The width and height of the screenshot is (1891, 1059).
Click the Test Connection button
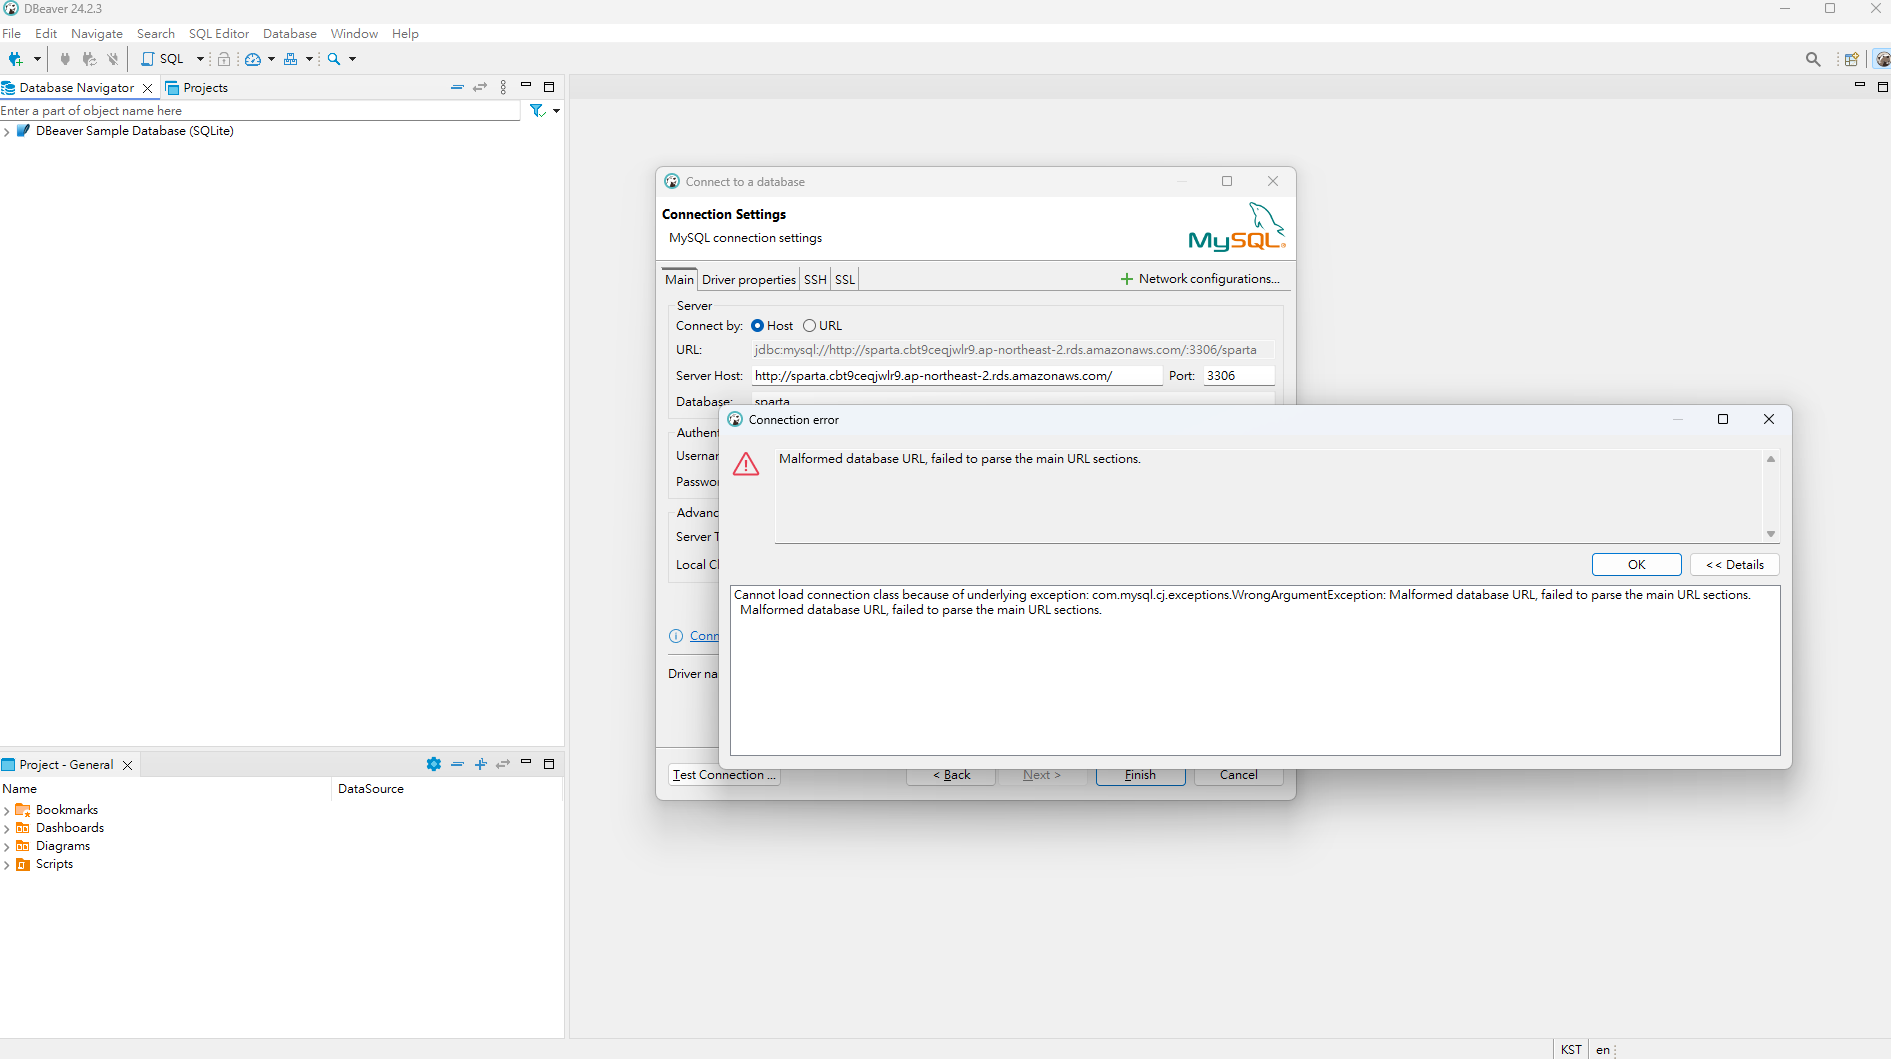coord(724,775)
